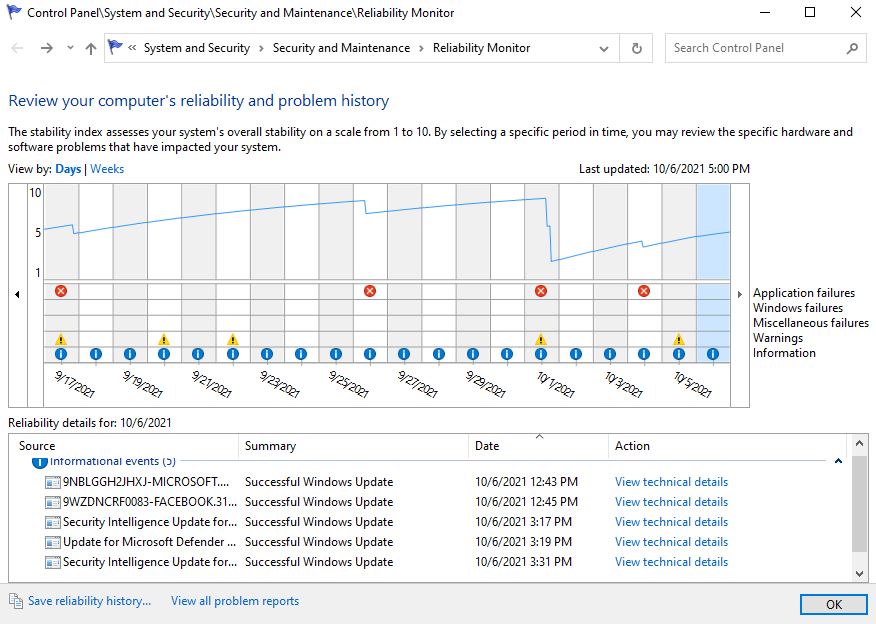Open the recent locations dropdown arrow
This screenshot has height=624, width=876.
70,48
